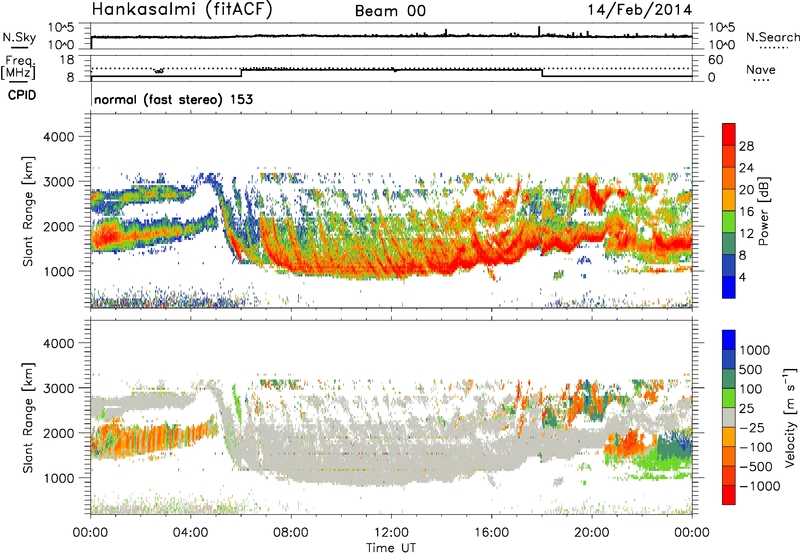Click the solid line sample under N.Sky
The height and width of the screenshot is (554, 800).
tap(19, 48)
